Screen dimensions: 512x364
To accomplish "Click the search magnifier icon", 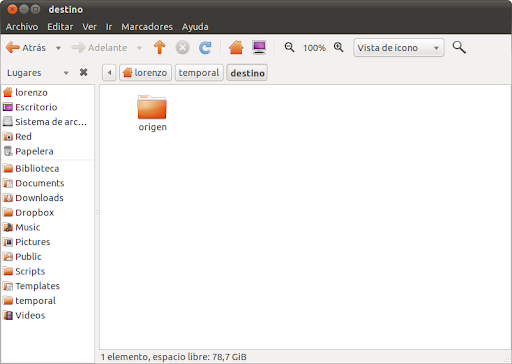I will click(x=459, y=47).
